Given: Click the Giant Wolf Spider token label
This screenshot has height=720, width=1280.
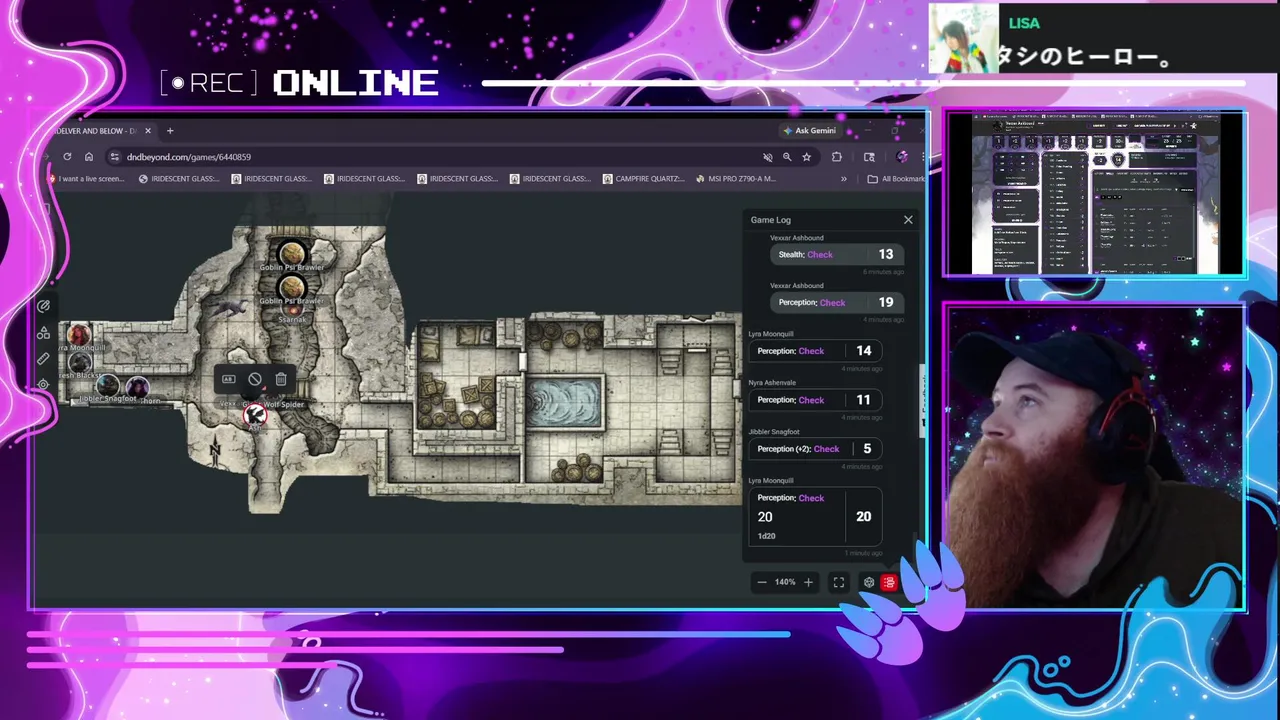Looking at the screenshot, I should pyautogui.click(x=274, y=404).
